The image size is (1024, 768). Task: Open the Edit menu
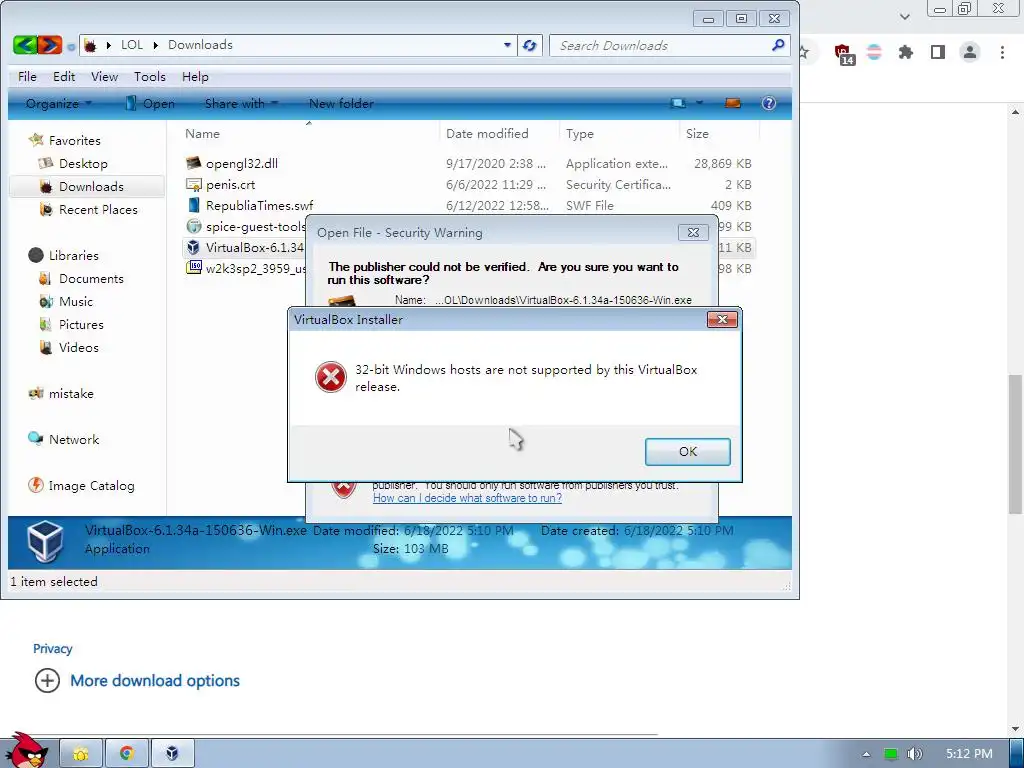(64, 76)
